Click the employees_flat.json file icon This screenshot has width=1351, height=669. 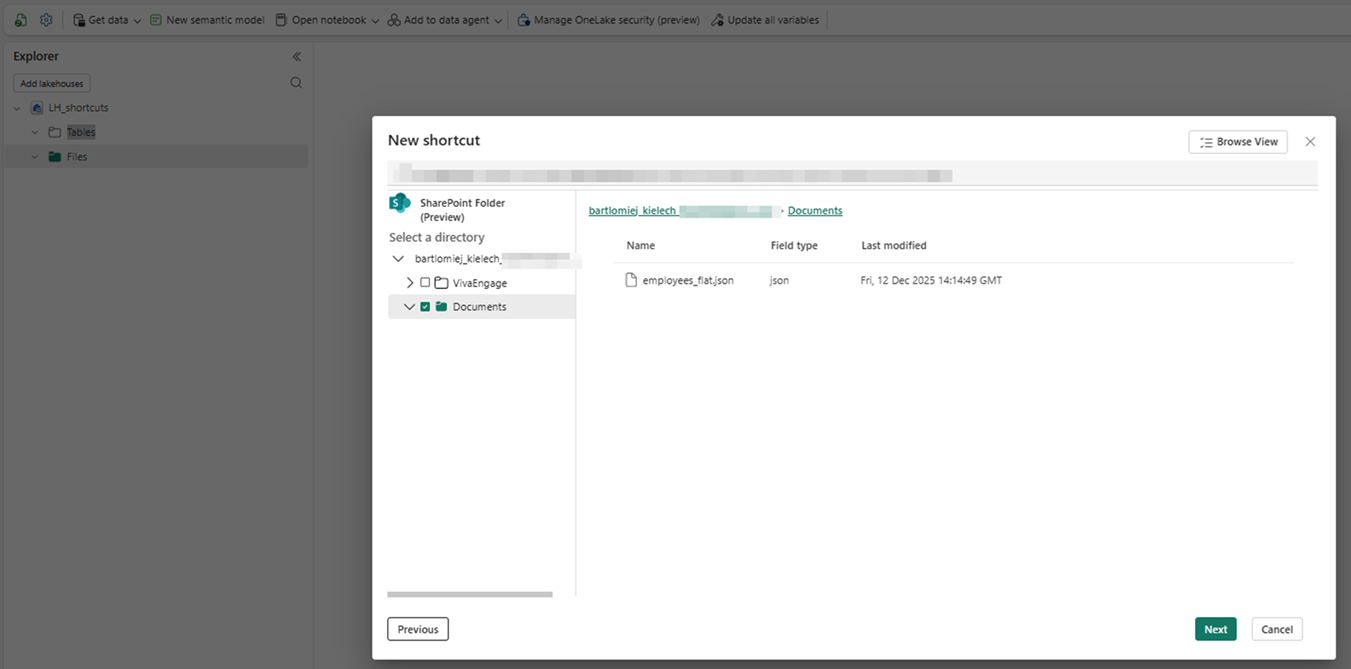pyautogui.click(x=631, y=280)
